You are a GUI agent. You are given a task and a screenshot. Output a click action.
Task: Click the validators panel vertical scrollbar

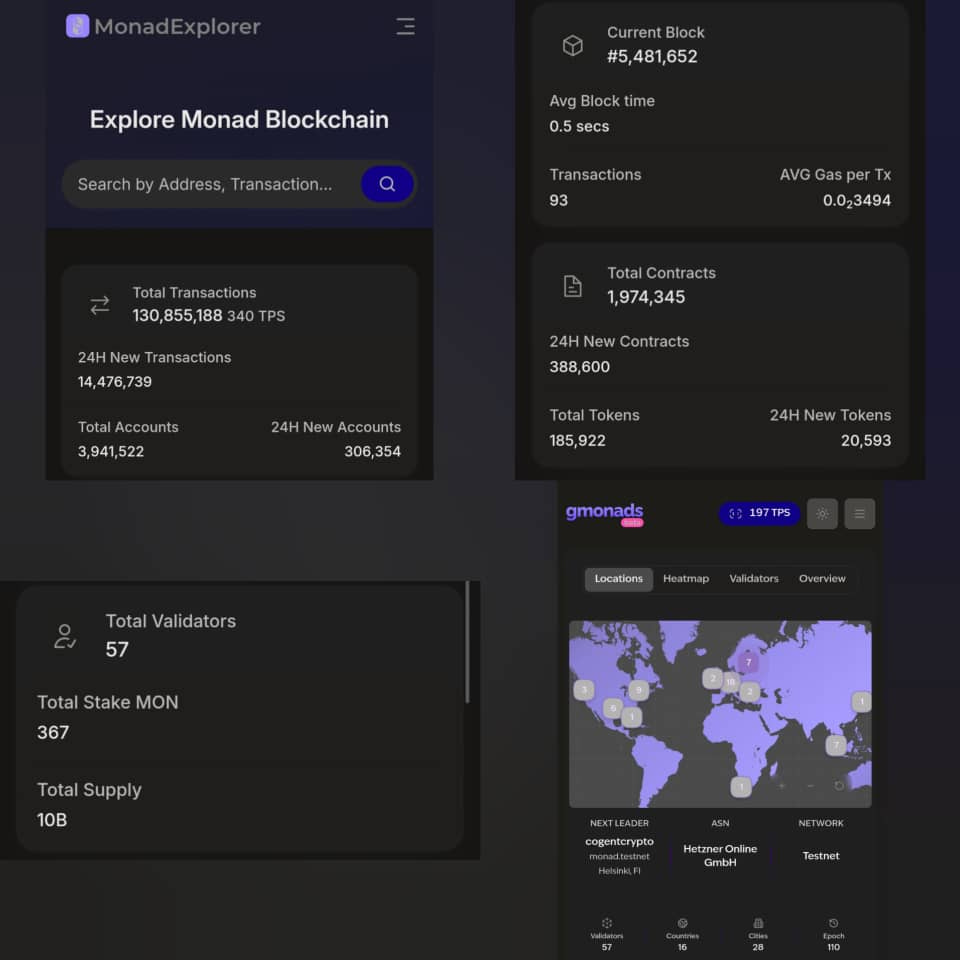click(467, 642)
